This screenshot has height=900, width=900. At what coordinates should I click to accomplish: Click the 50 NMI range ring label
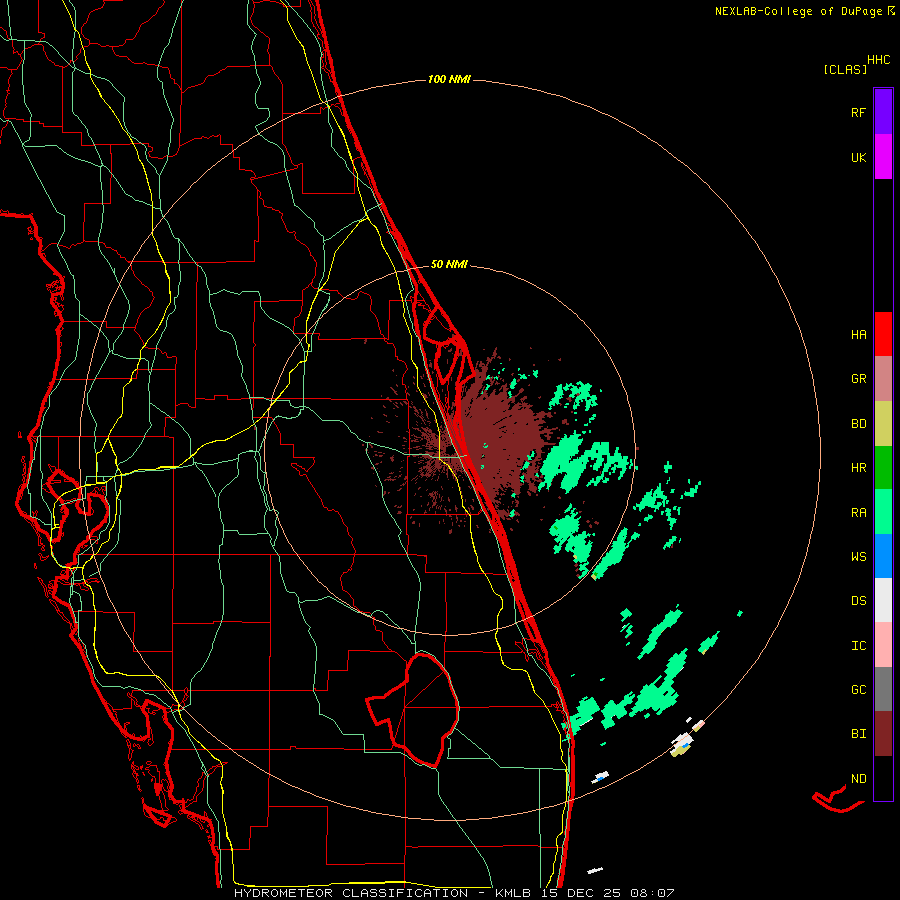449,264
